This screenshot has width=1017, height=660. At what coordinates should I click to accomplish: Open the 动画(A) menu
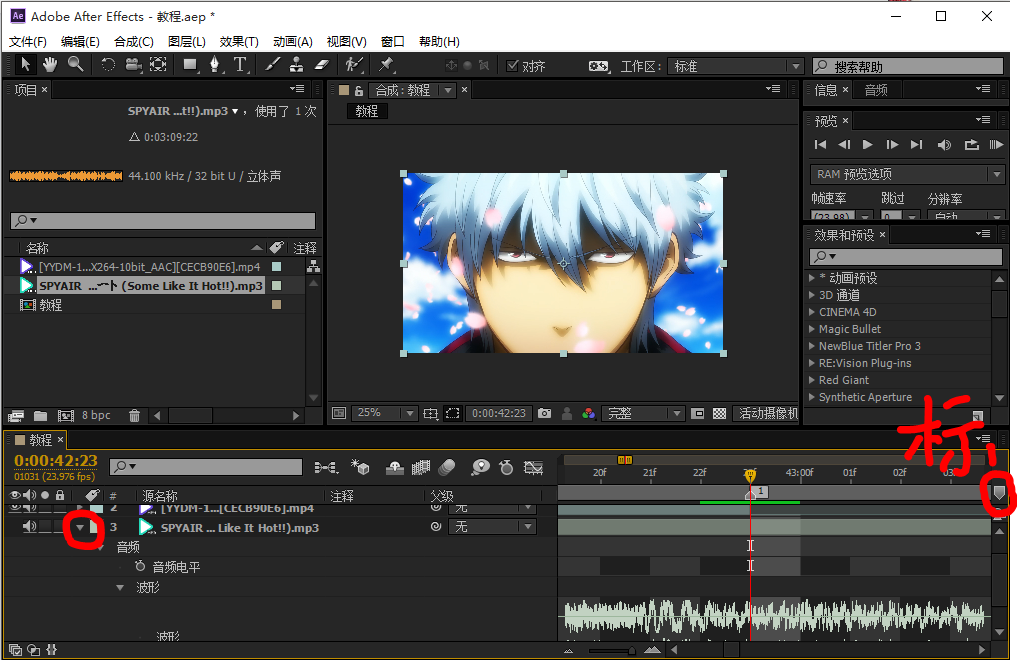tap(293, 41)
